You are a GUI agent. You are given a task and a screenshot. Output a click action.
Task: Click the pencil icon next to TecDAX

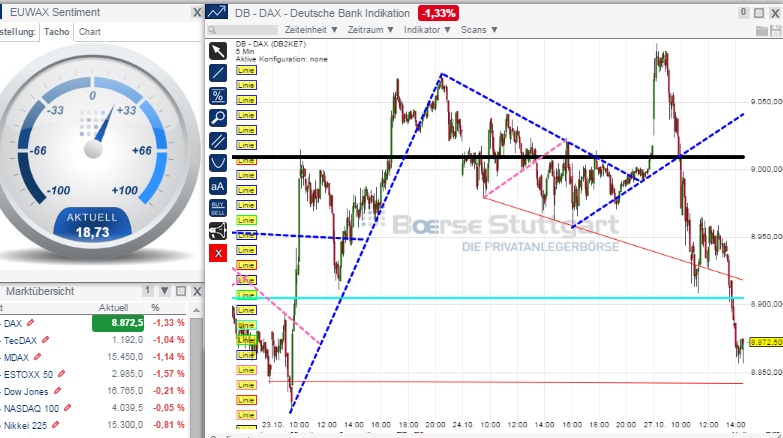[x=45, y=340]
